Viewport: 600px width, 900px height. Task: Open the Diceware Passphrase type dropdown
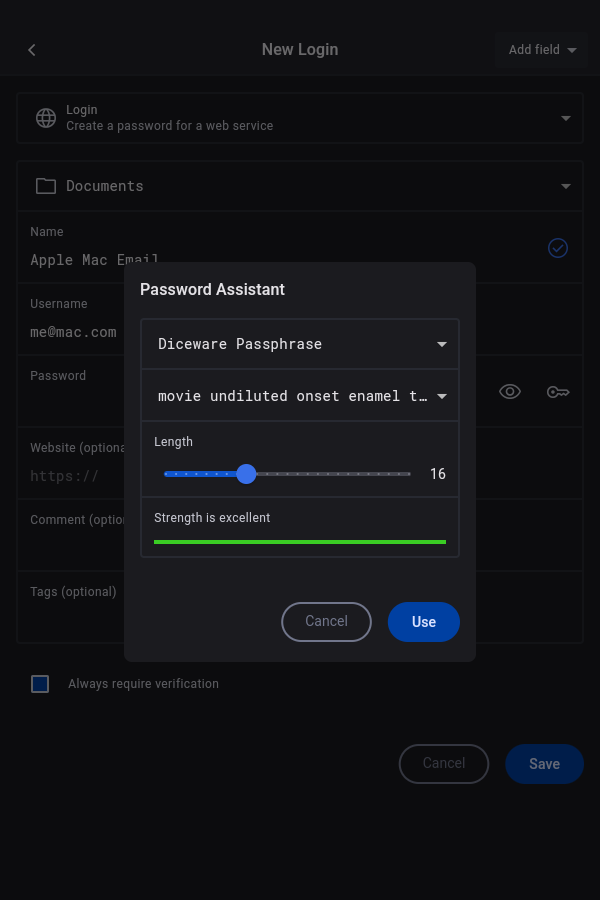300,344
